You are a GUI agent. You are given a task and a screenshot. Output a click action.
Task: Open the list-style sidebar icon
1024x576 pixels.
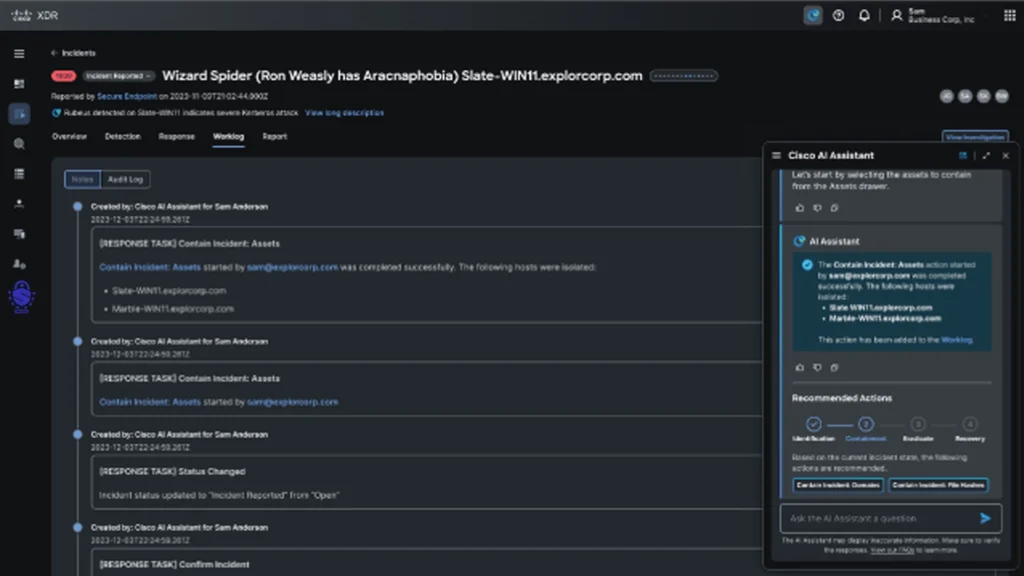click(x=19, y=174)
